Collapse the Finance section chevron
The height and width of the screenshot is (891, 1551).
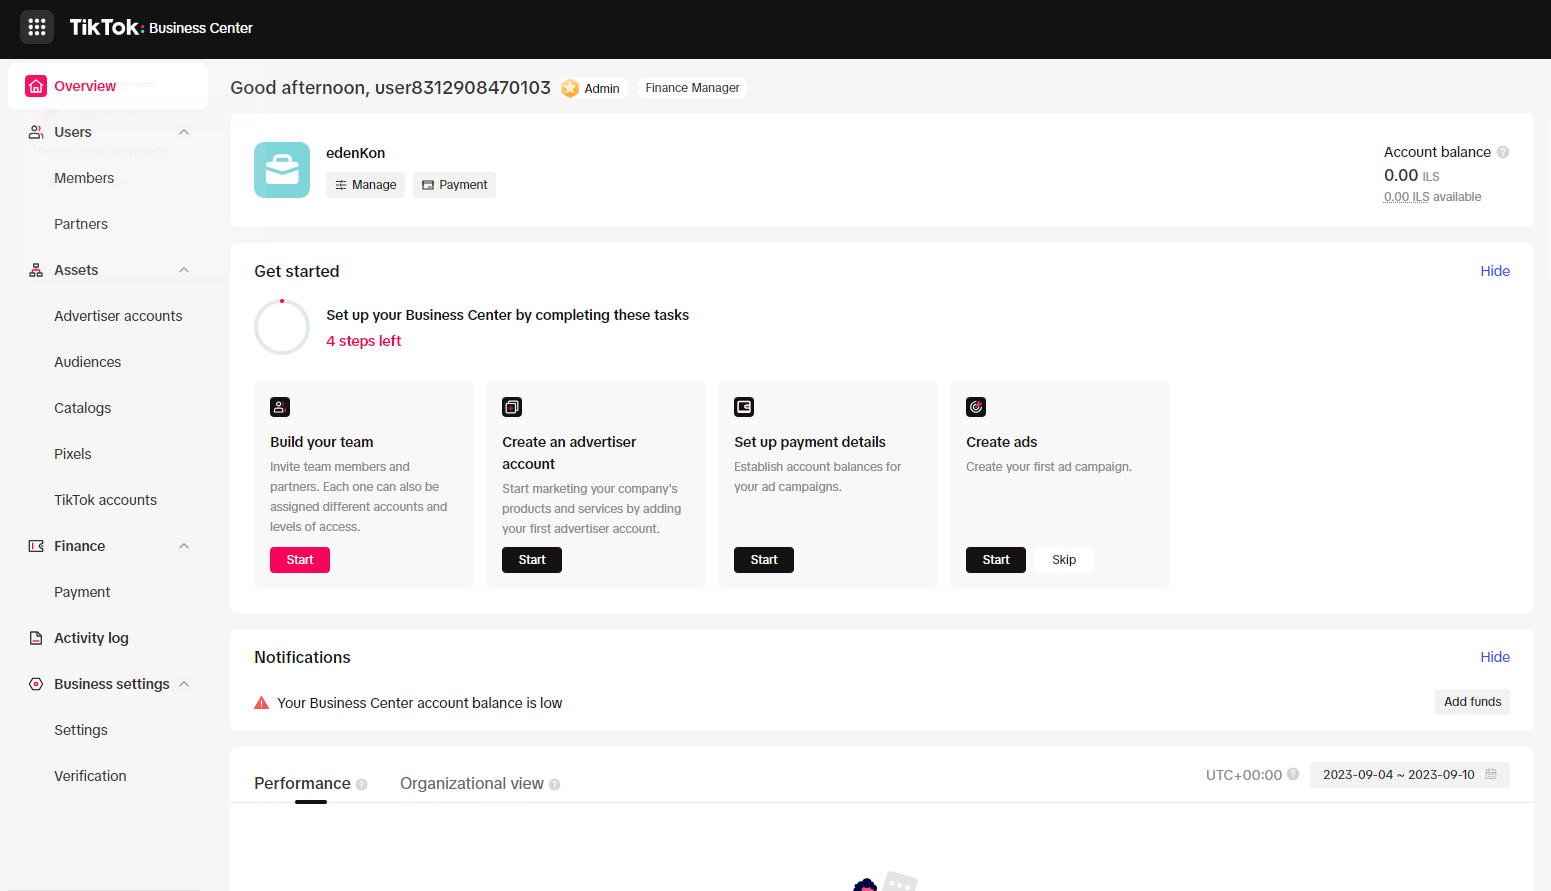(x=184, y=546)
